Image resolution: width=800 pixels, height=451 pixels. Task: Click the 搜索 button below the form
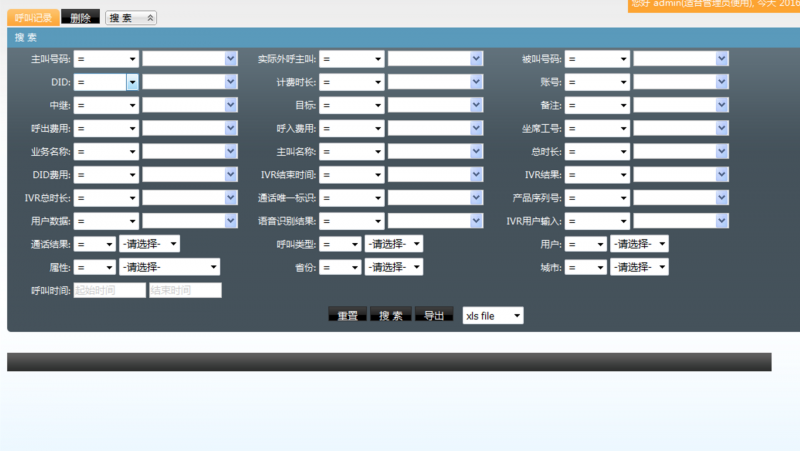click(390, 315)
